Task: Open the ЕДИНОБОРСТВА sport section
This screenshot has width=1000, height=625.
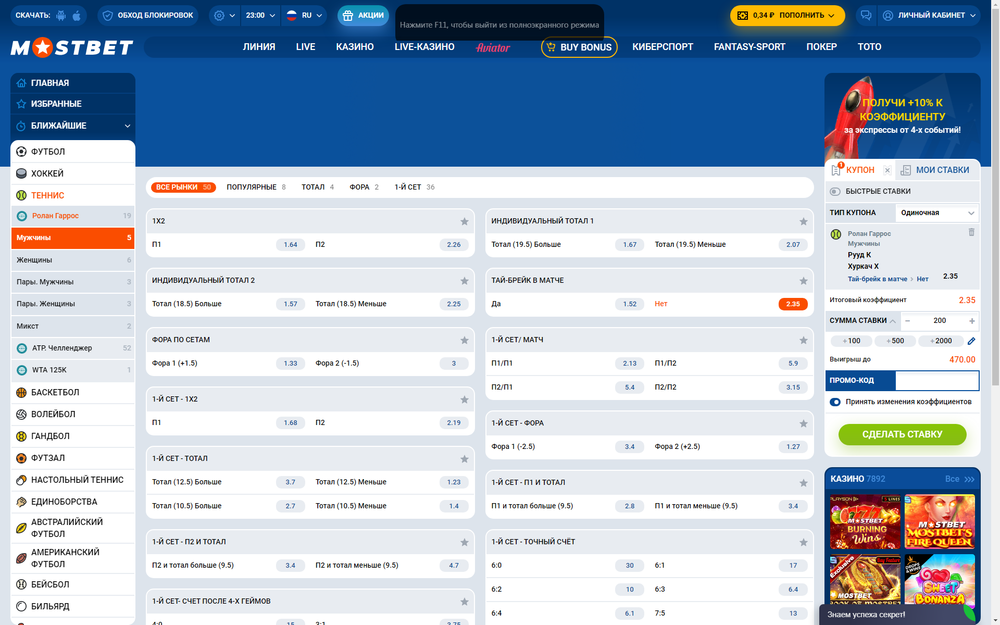Action: coord(73,502)
